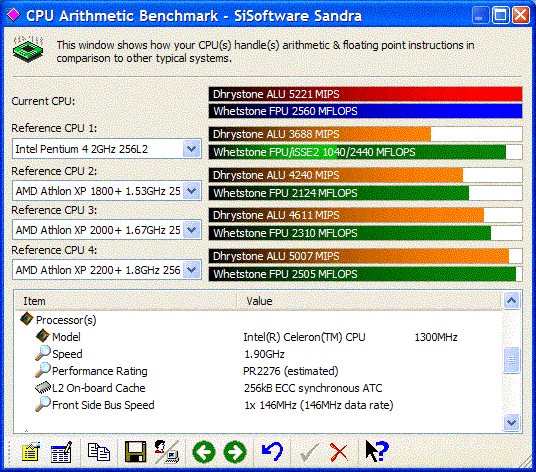The height and width of the screenshot is (472, 536).
Task: Save report with the floppy disk icon
Action: click(135, 452)
